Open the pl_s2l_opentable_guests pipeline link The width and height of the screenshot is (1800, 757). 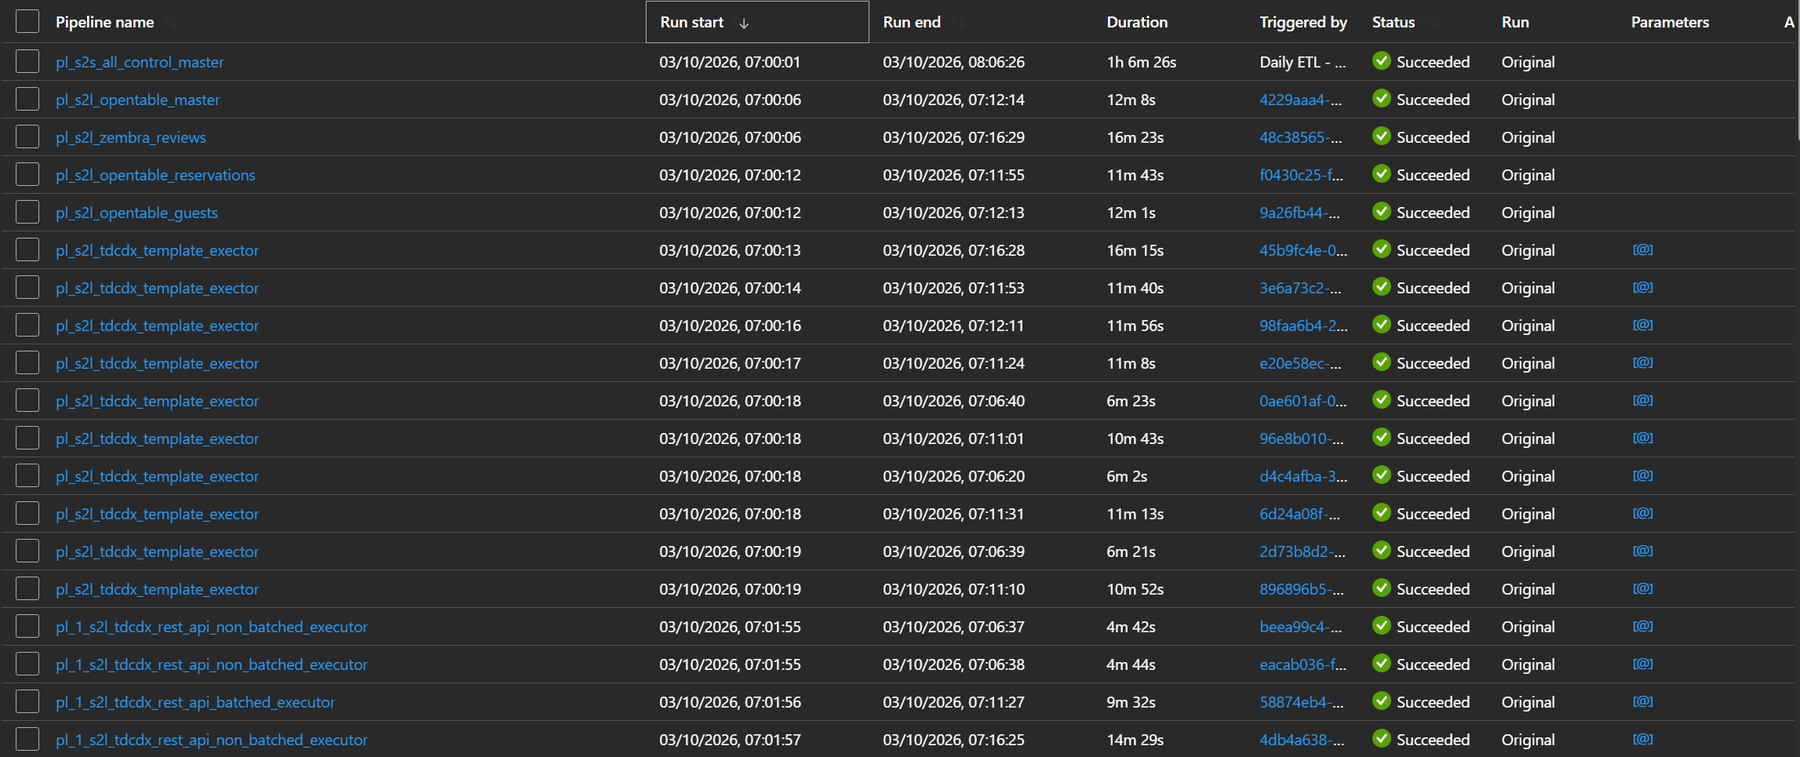[137, 213]
